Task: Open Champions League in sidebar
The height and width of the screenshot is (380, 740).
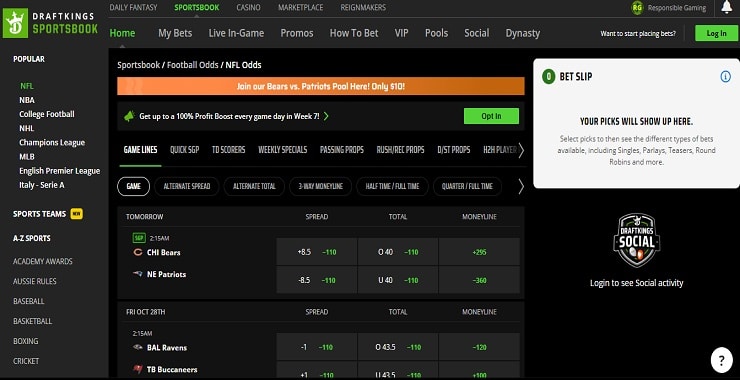Action: (52, 143)
